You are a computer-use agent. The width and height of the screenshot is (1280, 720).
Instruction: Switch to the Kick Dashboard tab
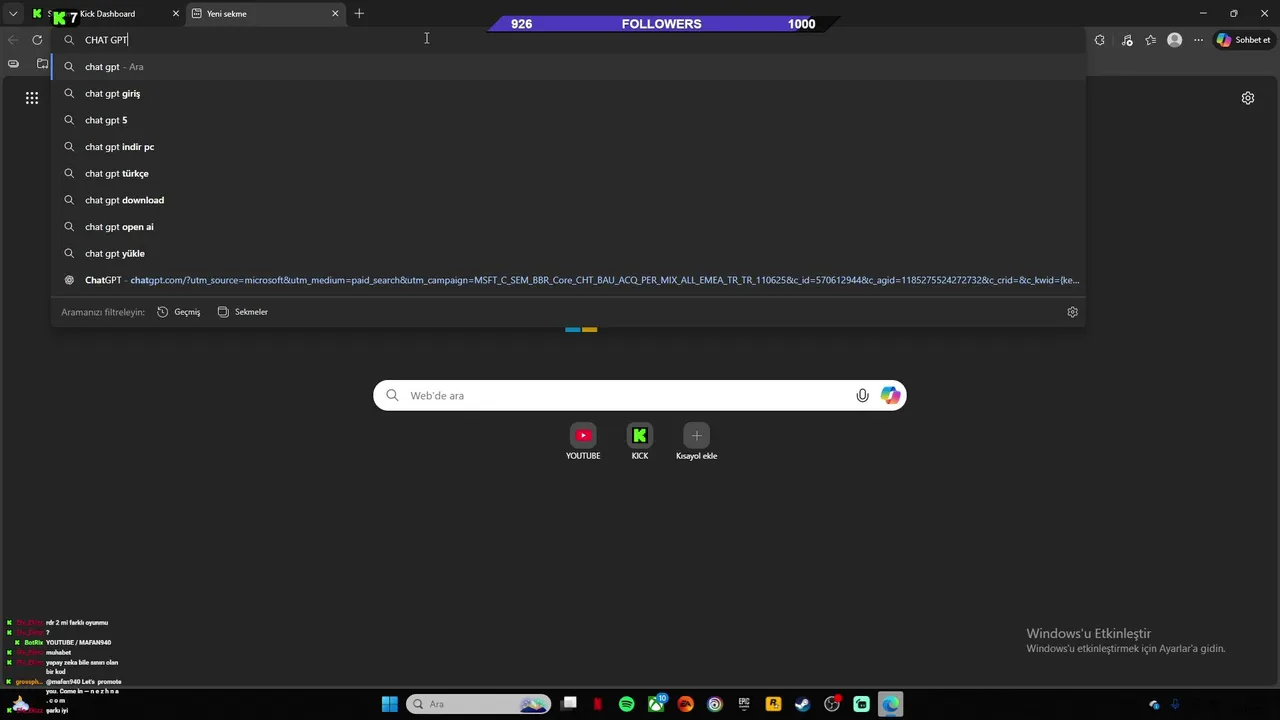tap(104, 14)
